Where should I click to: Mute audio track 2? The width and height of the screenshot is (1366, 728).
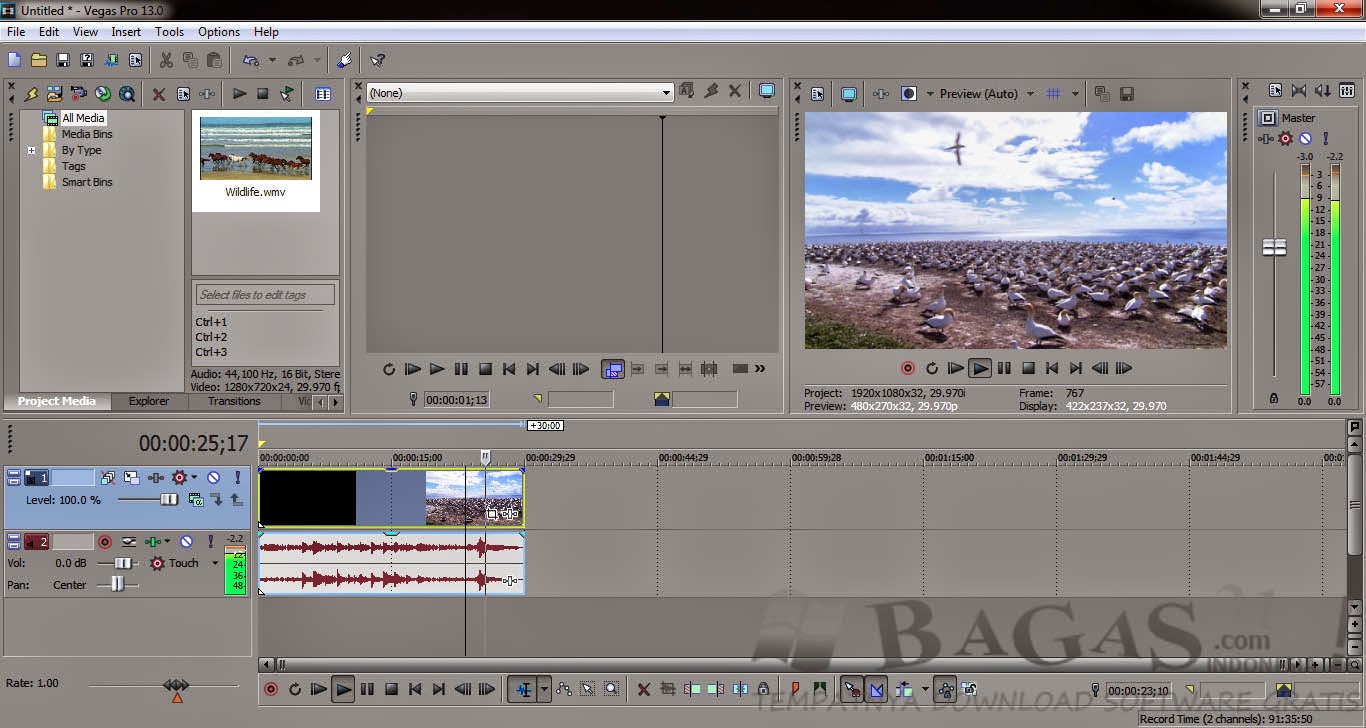click(186, 542)
